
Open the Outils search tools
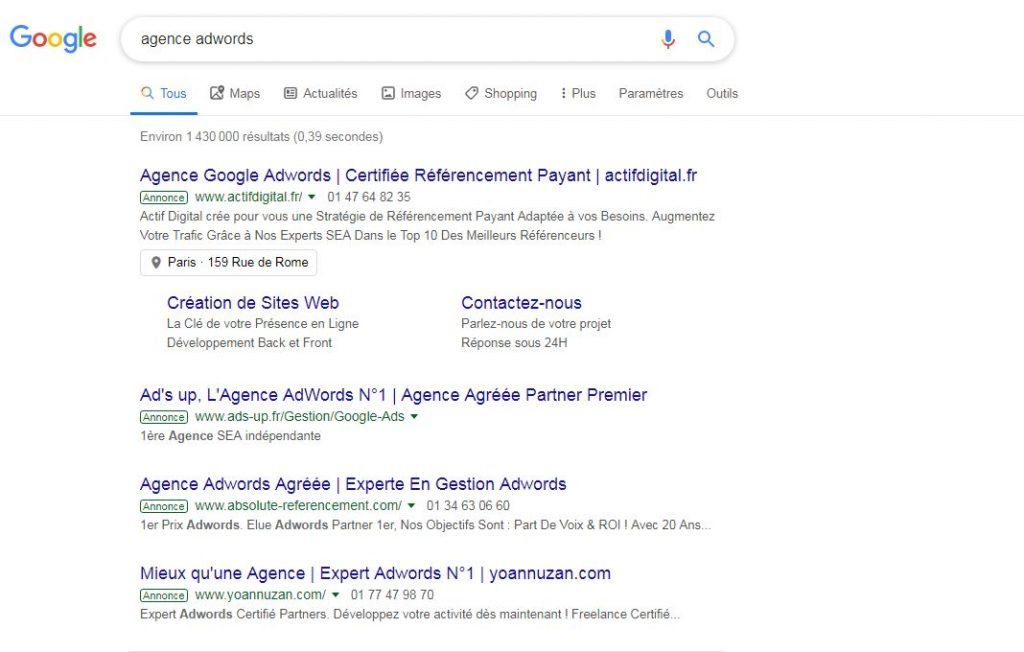click(x=722, y=93)
